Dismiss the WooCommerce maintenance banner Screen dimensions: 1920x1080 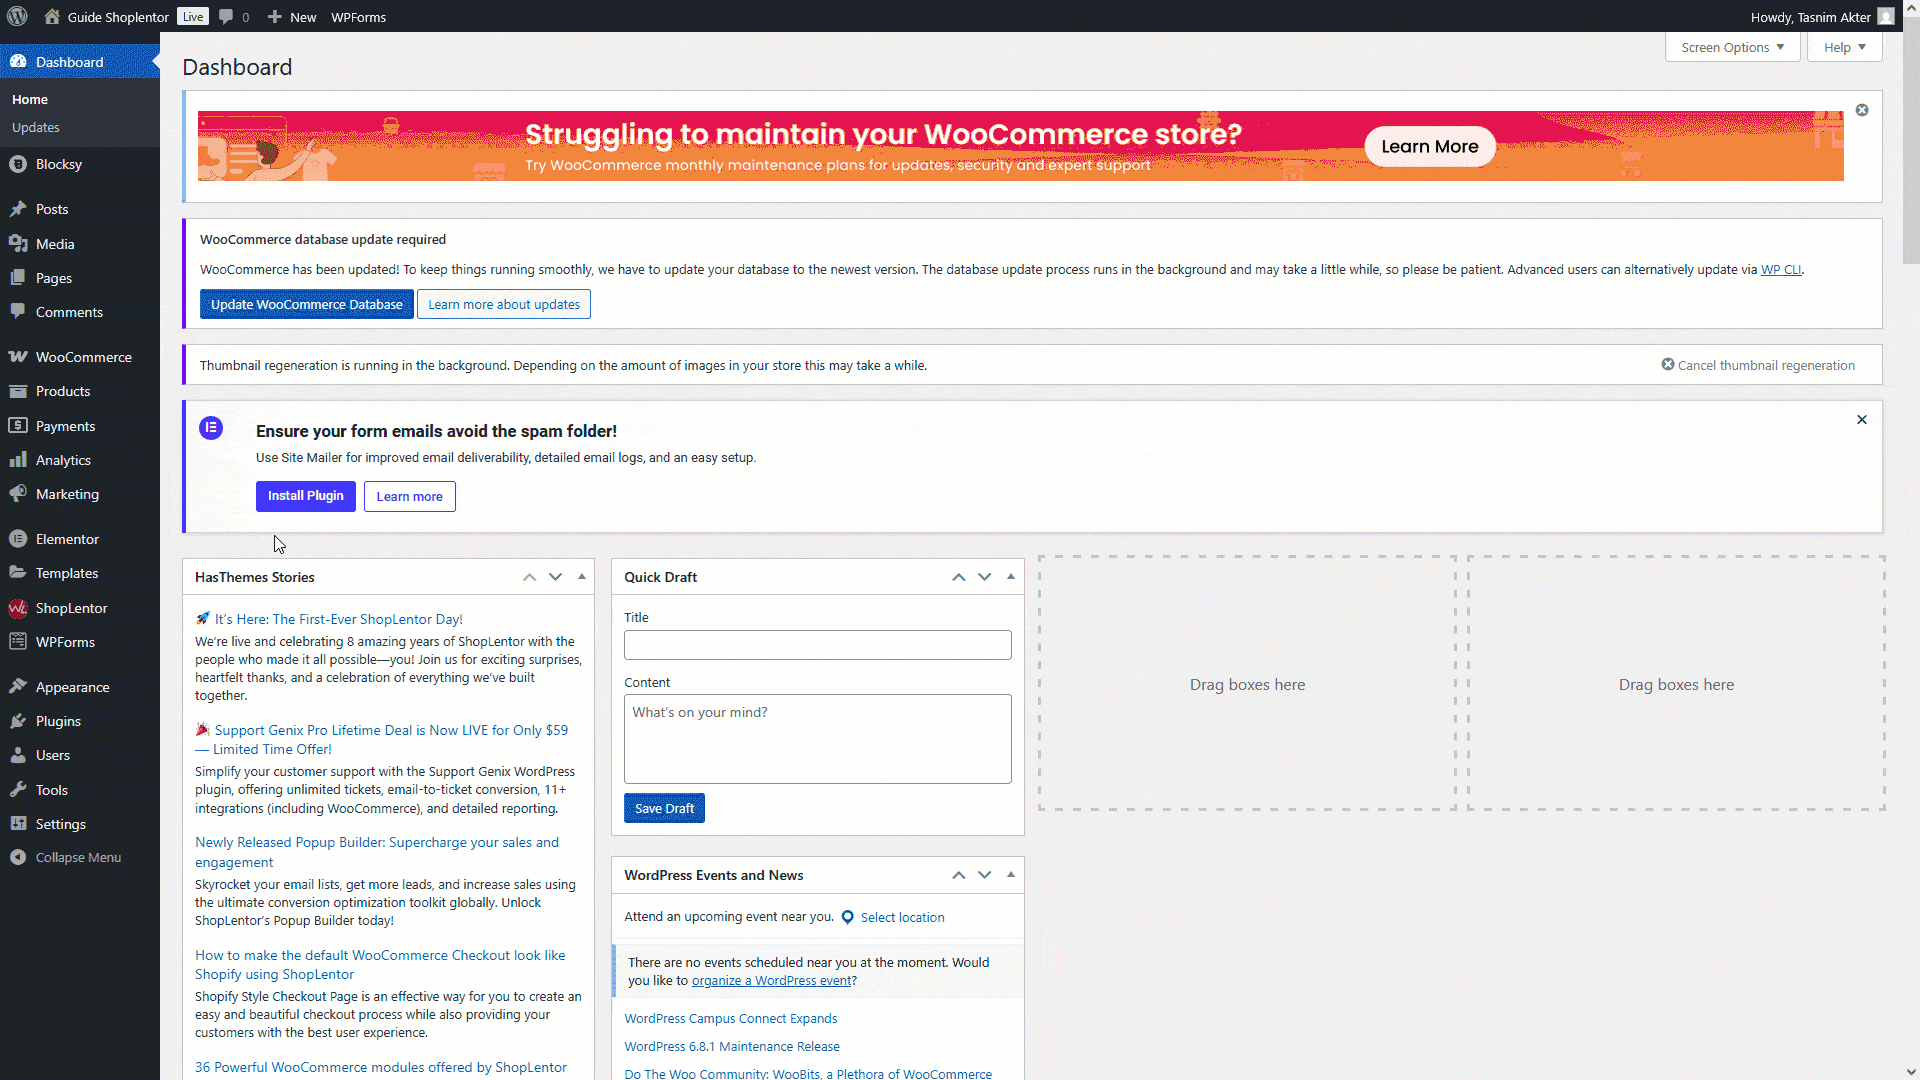click(x=1862, y=110)
